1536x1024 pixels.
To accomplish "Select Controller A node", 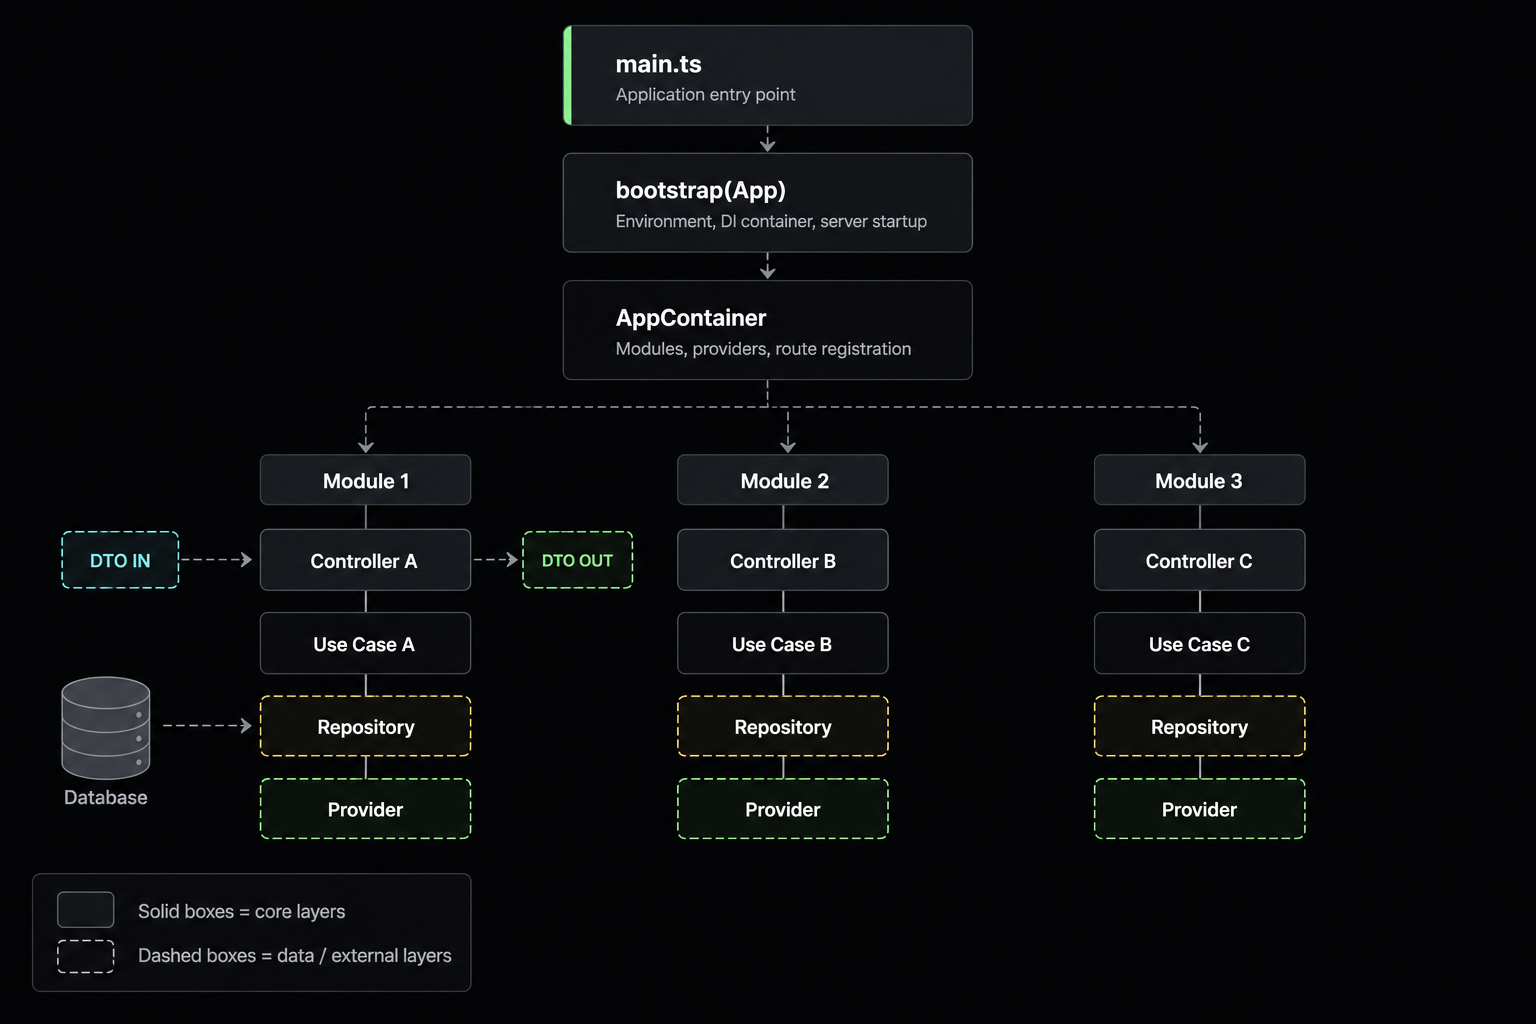I will [x=365, y=560].
